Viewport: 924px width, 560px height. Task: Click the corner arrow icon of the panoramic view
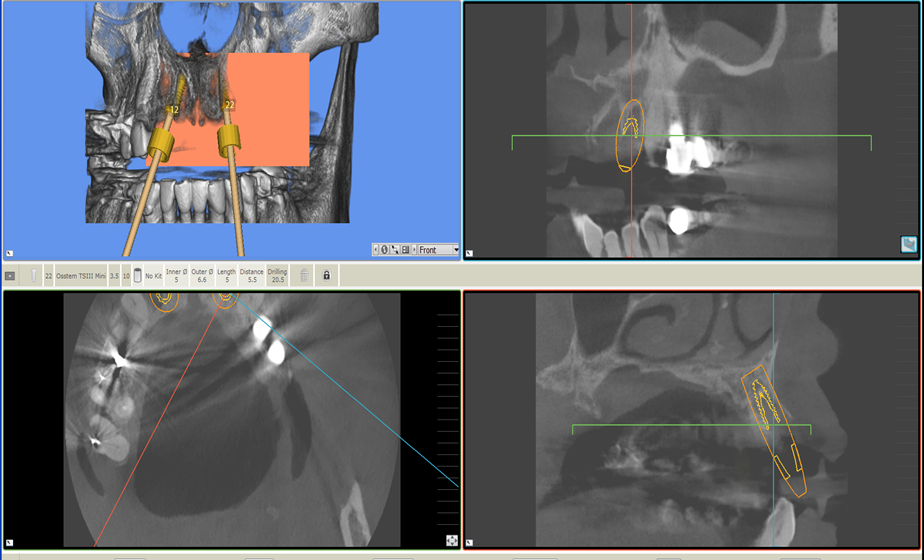[469, 253]
